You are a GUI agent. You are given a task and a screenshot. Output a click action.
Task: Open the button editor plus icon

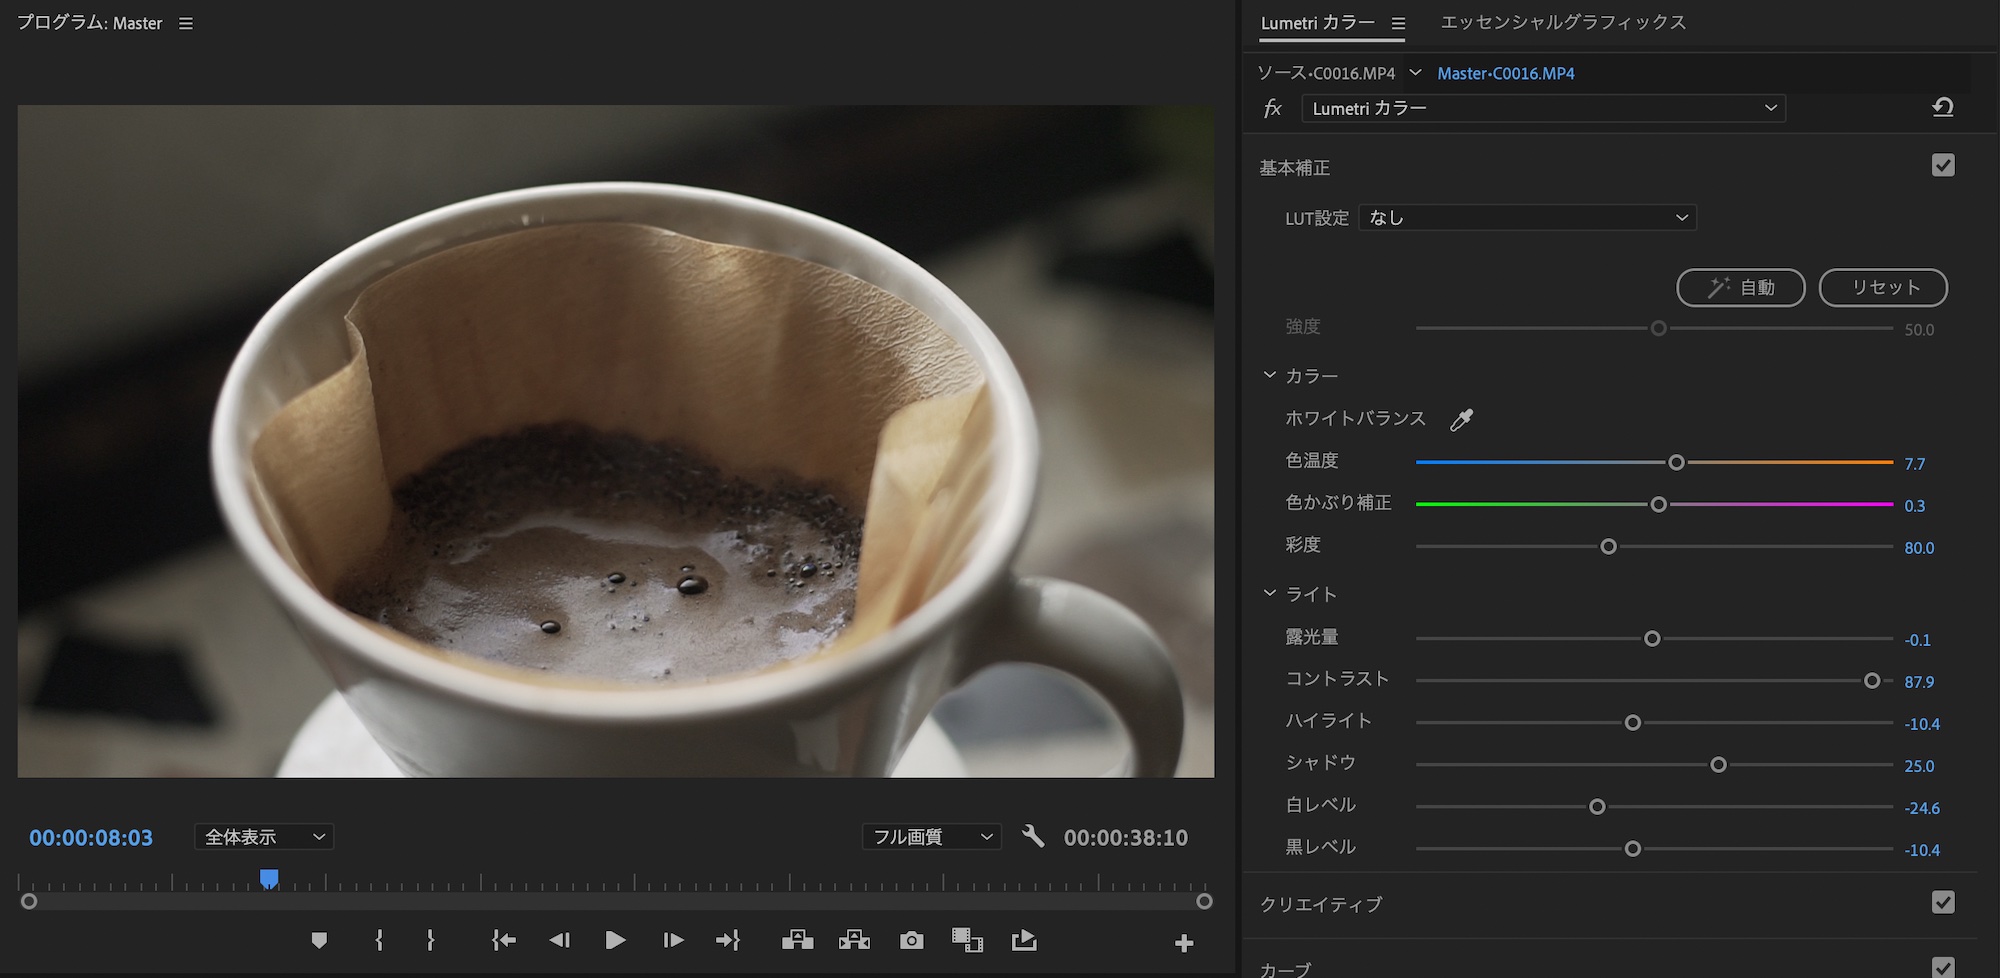click(x=1184, y=943)
